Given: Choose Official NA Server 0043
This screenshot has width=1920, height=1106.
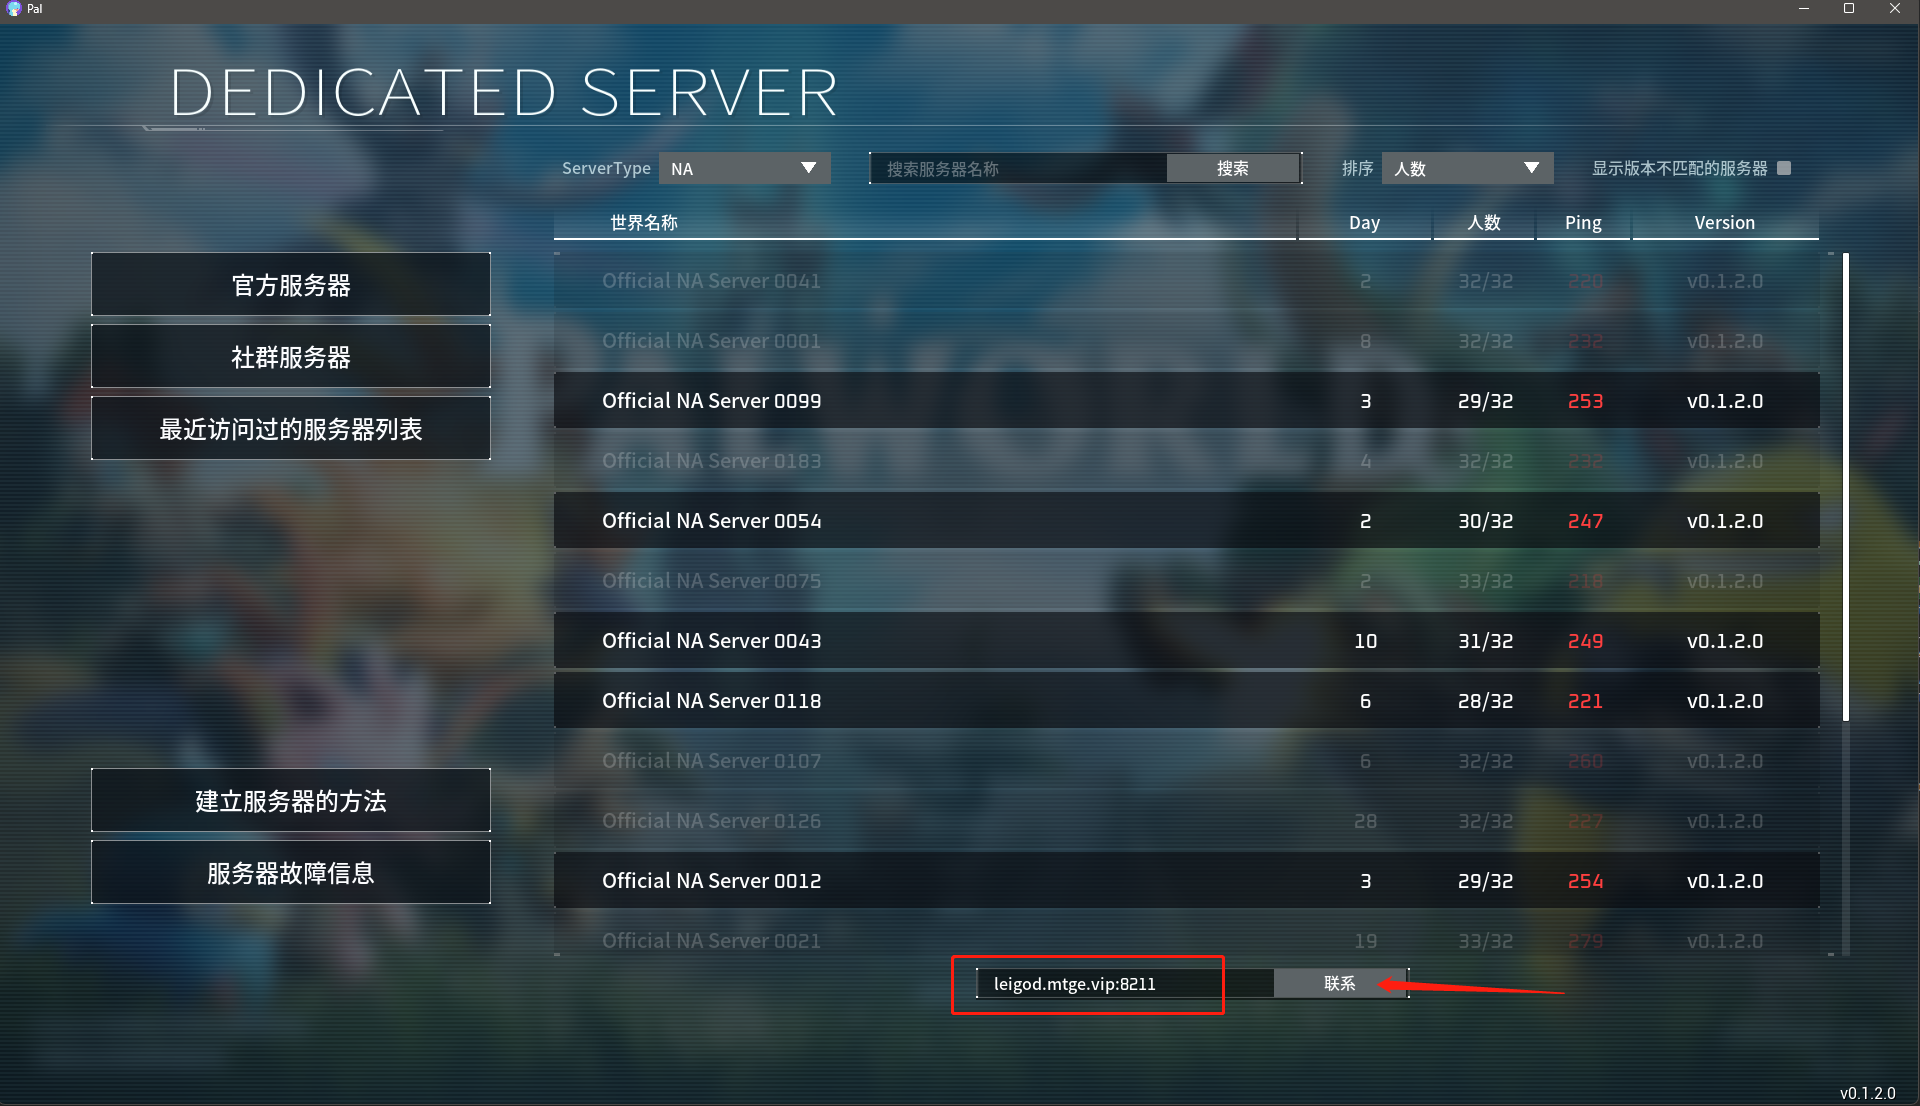Looking at the screenshot, I should (x=1186, y=641).
